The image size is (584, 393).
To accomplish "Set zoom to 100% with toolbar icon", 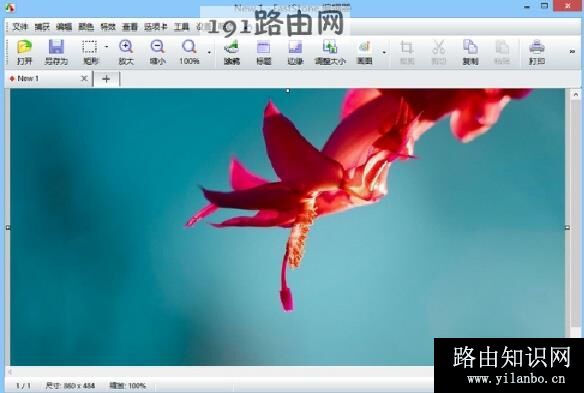I will 189,52.
